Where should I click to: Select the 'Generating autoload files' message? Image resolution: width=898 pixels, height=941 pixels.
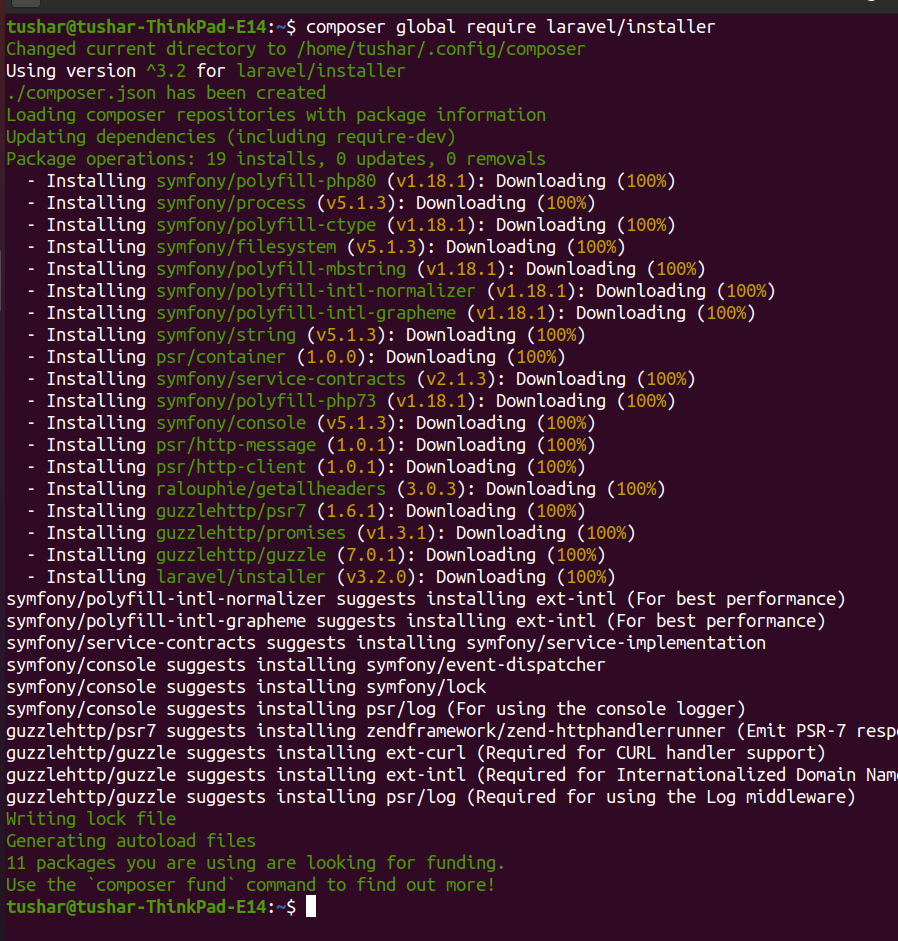[131, 840]
